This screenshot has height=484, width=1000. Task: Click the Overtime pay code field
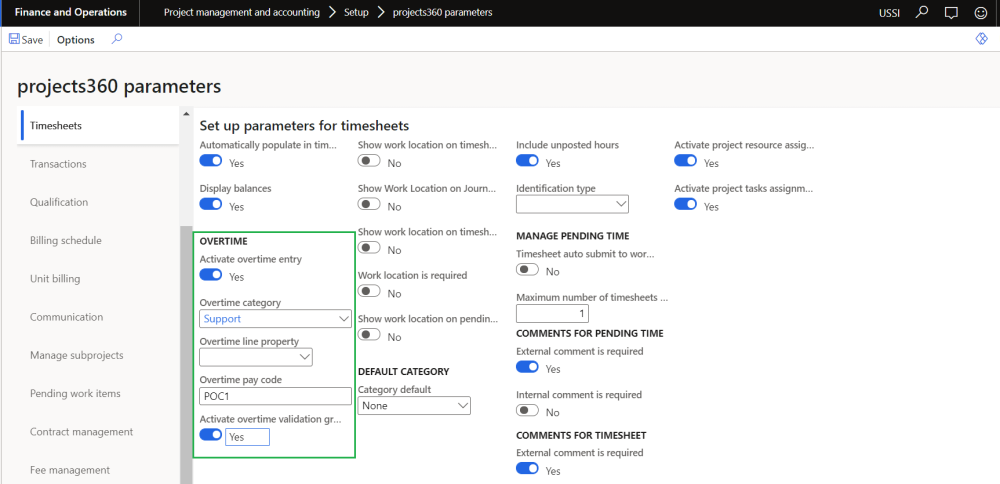pos(275,396)
